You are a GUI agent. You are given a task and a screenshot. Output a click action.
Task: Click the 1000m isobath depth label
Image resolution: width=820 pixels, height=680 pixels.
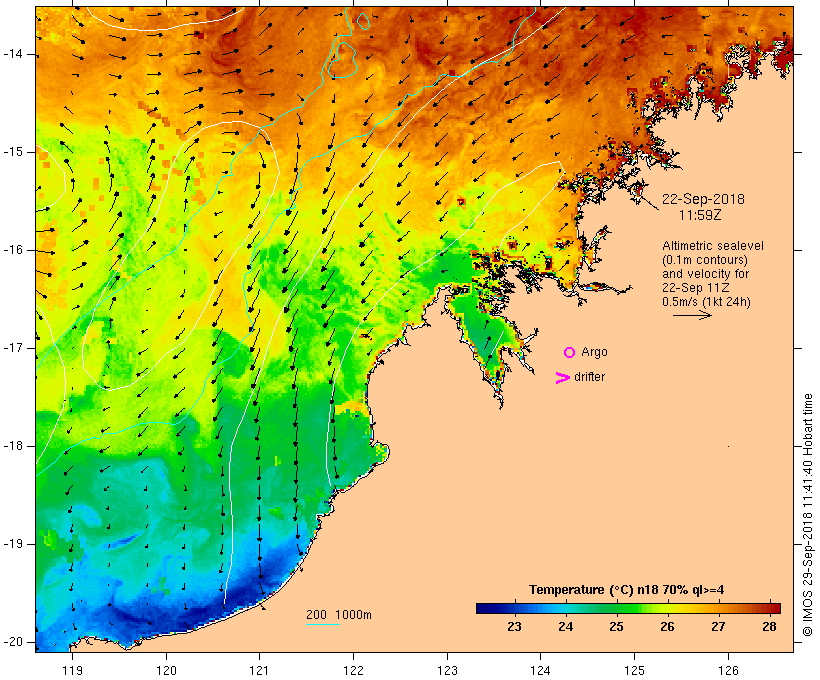click(x=353, y=615)
